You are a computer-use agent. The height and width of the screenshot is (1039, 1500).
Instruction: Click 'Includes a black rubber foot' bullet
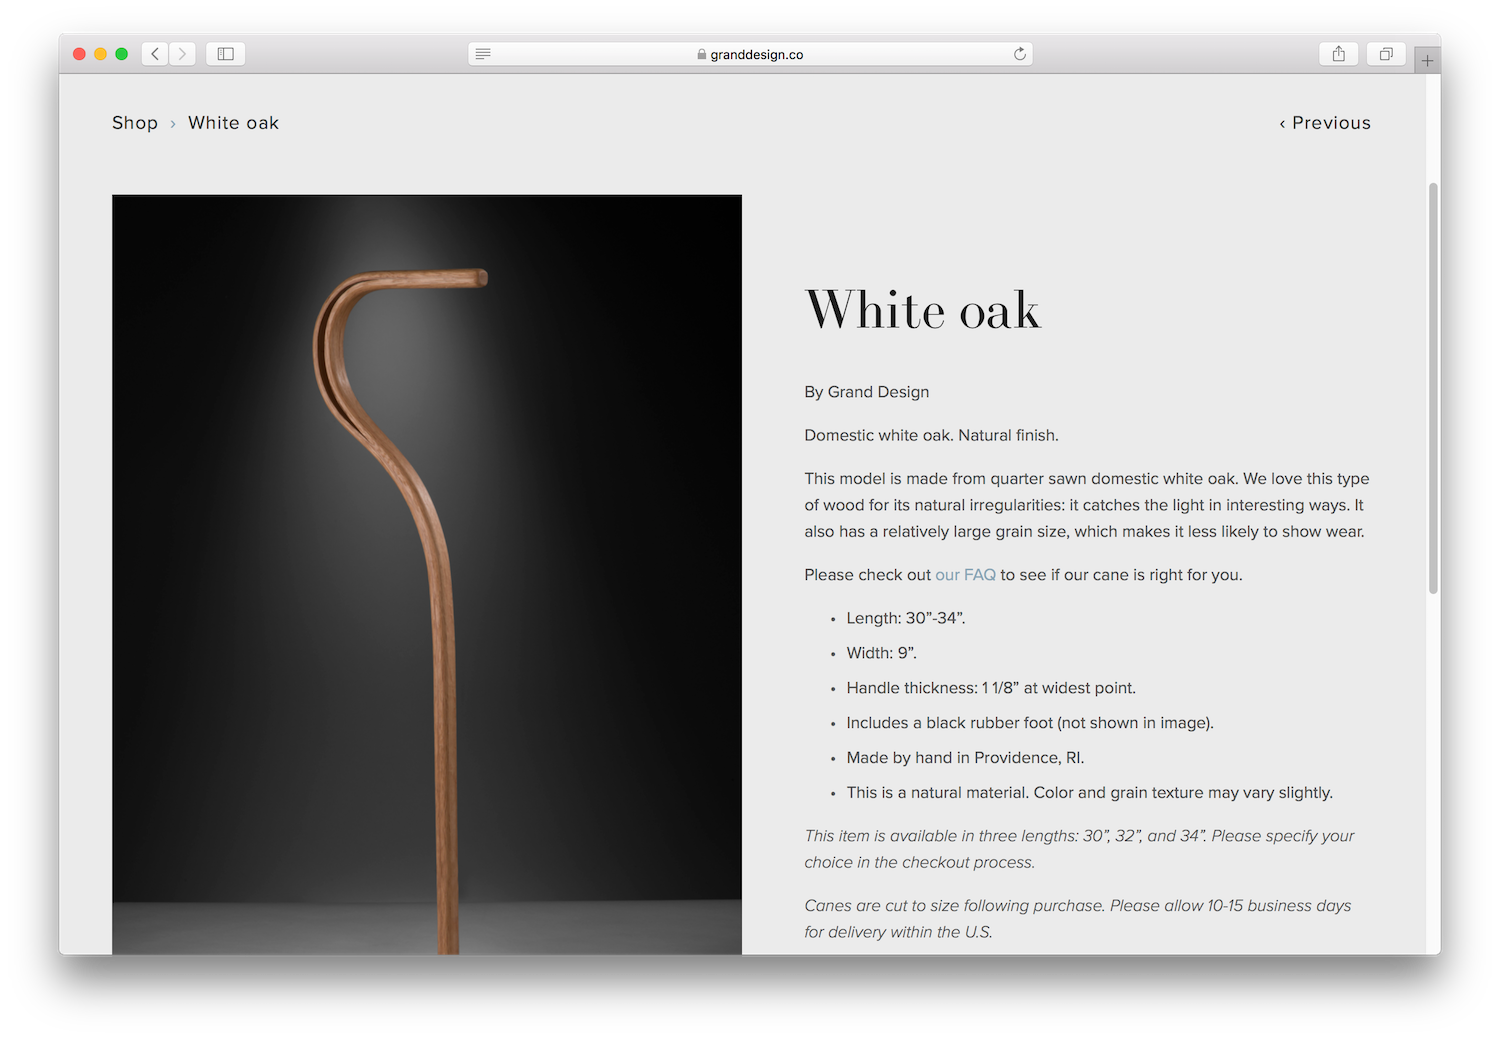tap(1030, 723)
